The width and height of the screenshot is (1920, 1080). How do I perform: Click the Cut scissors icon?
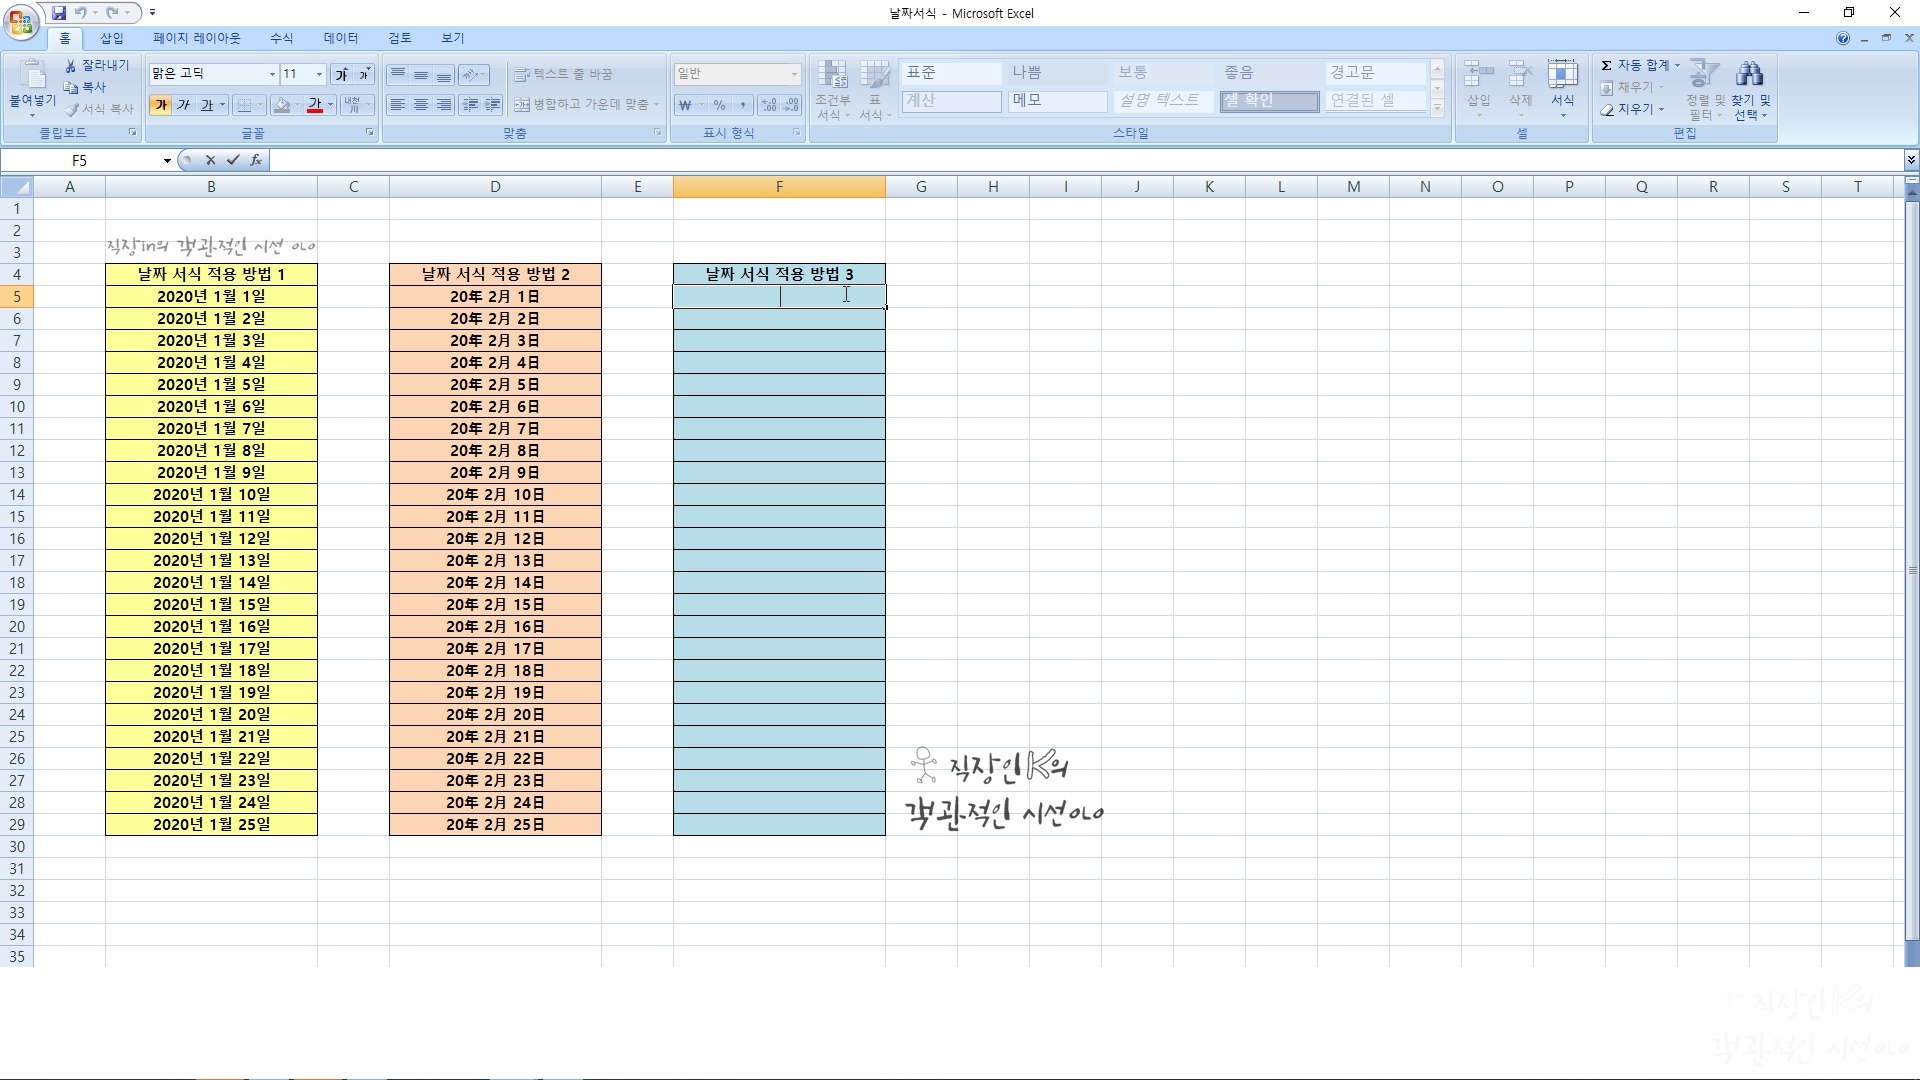[71, 66]
